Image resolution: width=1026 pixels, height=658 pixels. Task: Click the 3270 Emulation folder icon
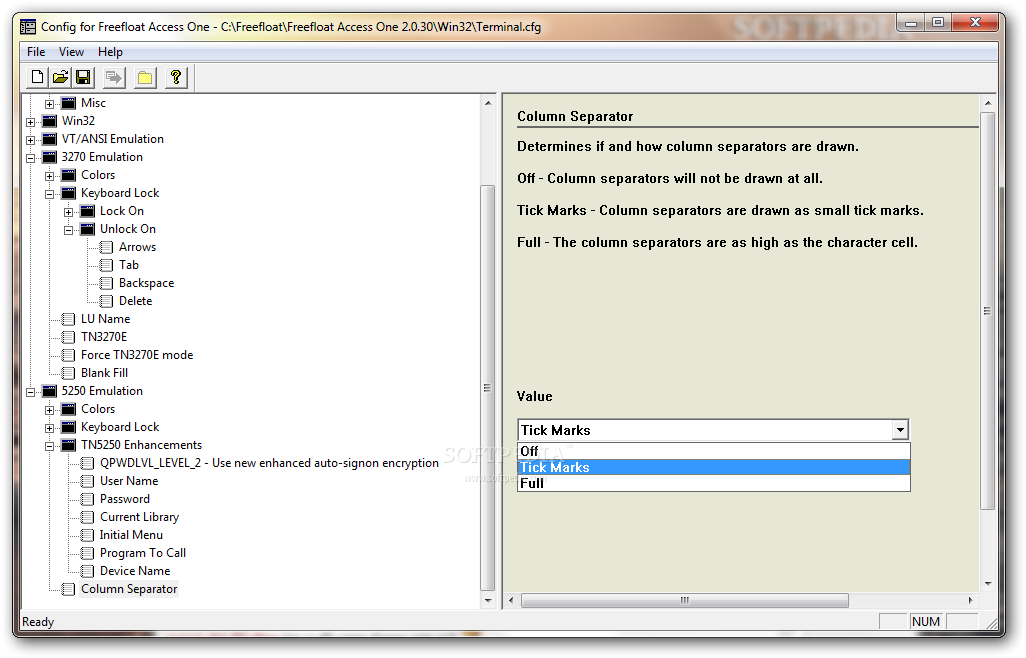[50, 157]
